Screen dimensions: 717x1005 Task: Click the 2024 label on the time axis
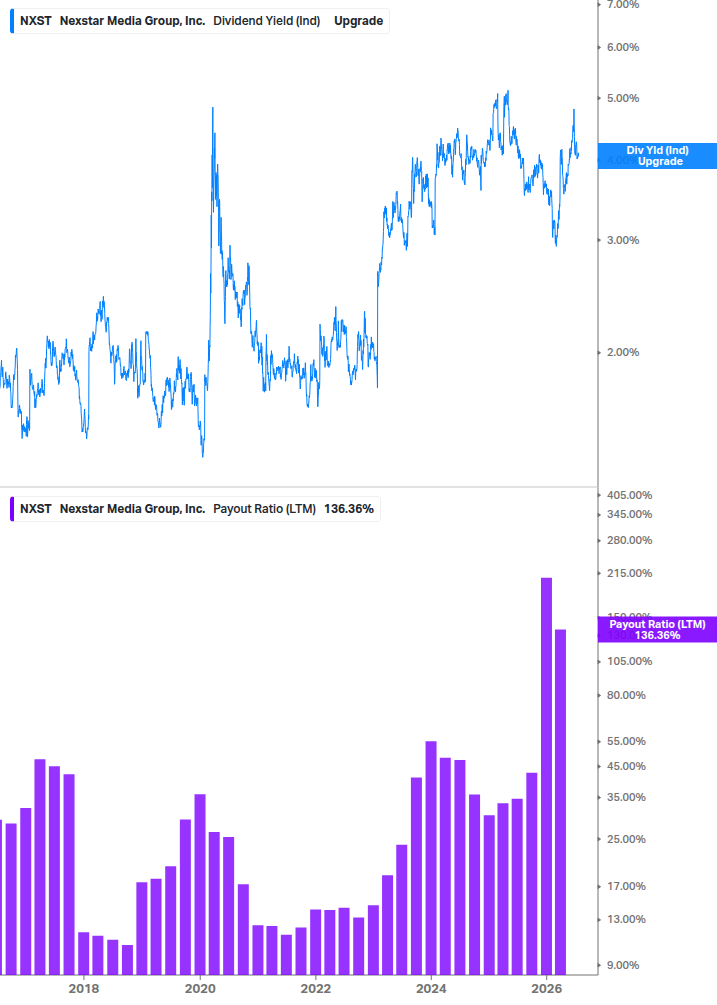coord(431,989)
